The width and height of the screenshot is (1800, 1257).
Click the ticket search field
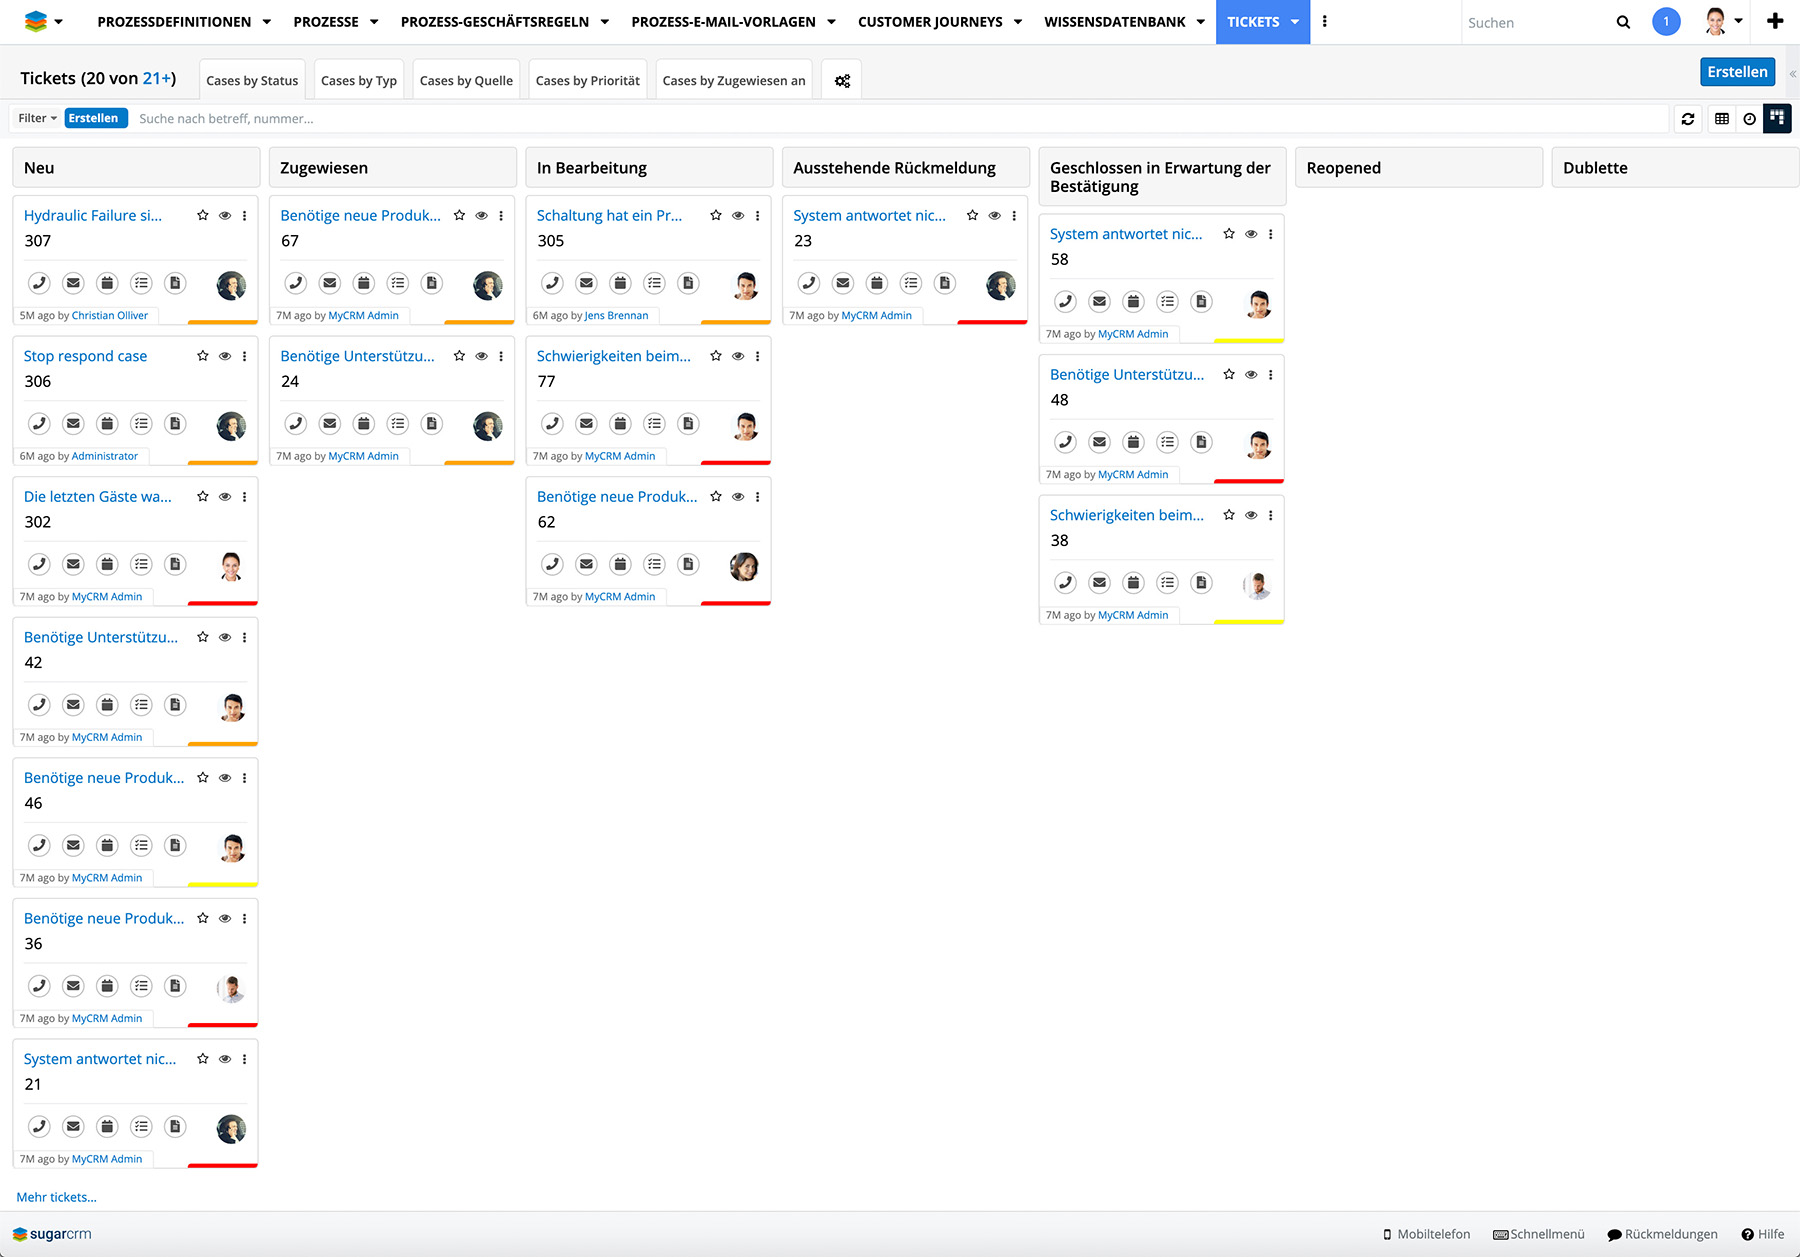pyautogui.click(x=900, y=119)
